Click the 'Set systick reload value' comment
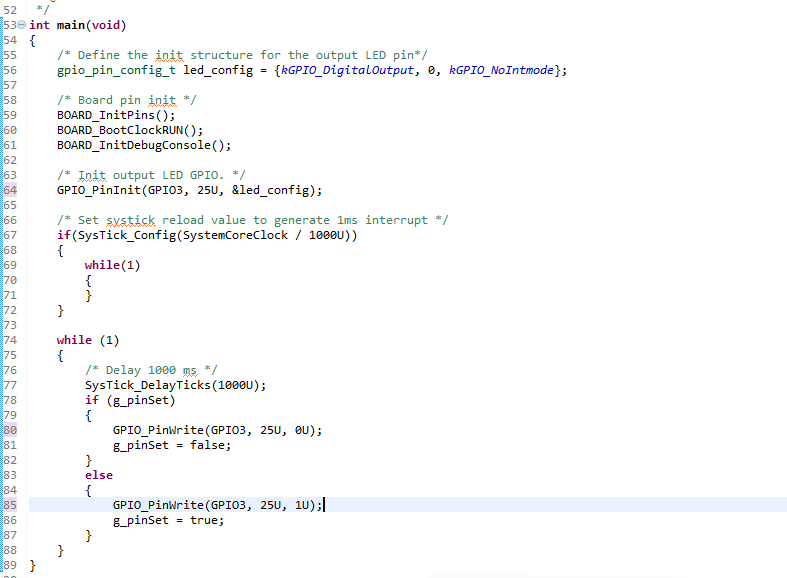The width and height of the screenshot is (787, 578). coord(252,220)
